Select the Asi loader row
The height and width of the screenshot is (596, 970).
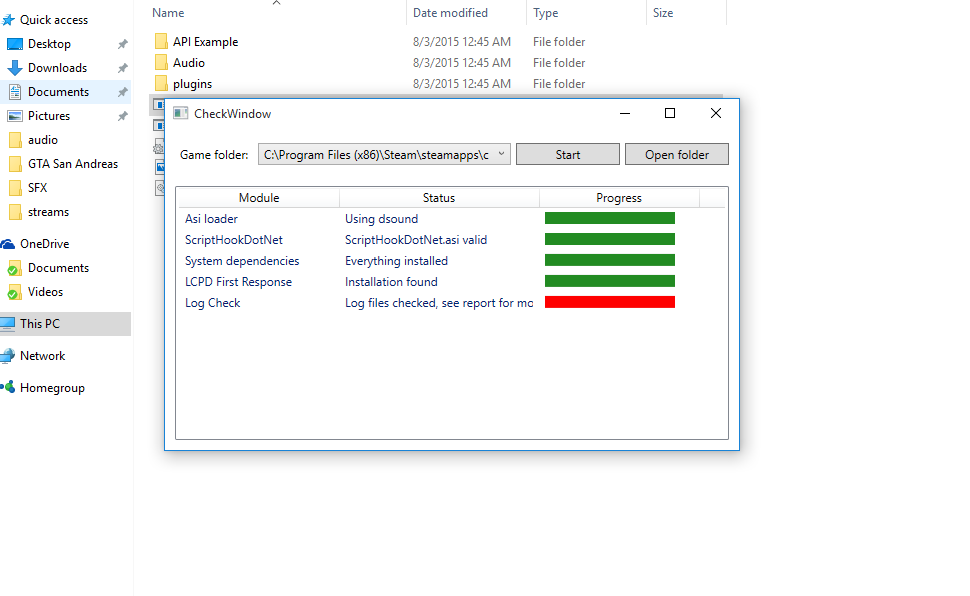tap(452, 218)
